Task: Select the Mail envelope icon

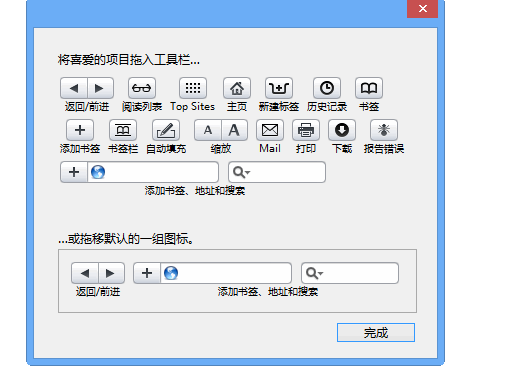Action: click(270, 130)
